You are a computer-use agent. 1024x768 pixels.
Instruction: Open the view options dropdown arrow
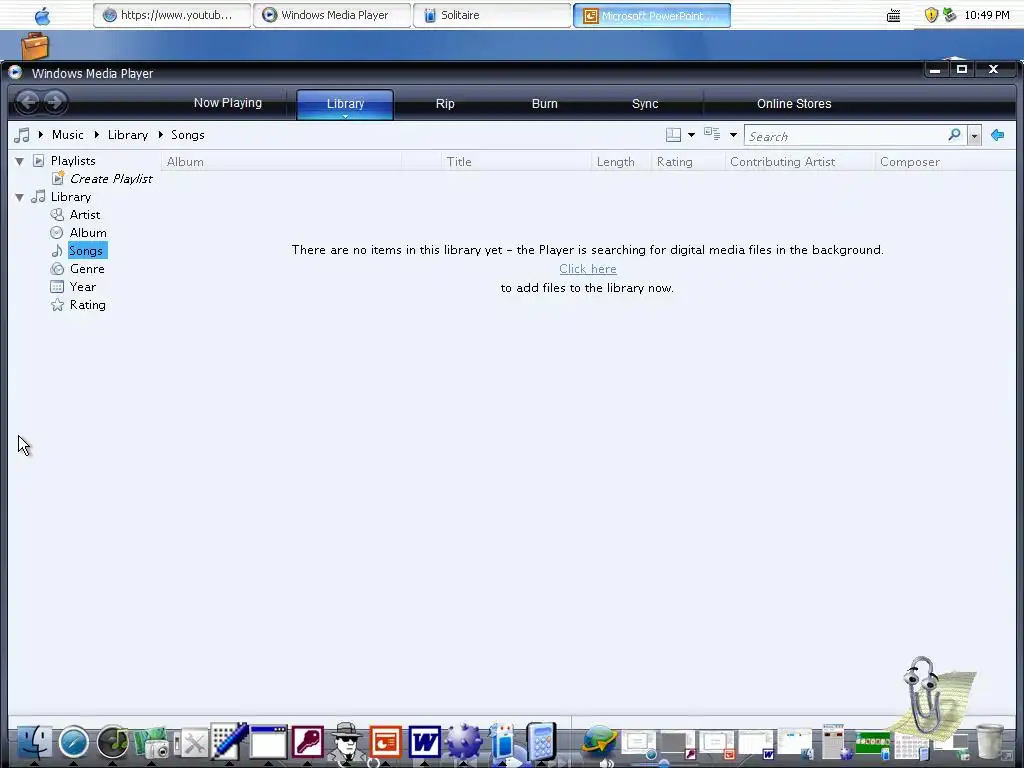click(733, 135)
